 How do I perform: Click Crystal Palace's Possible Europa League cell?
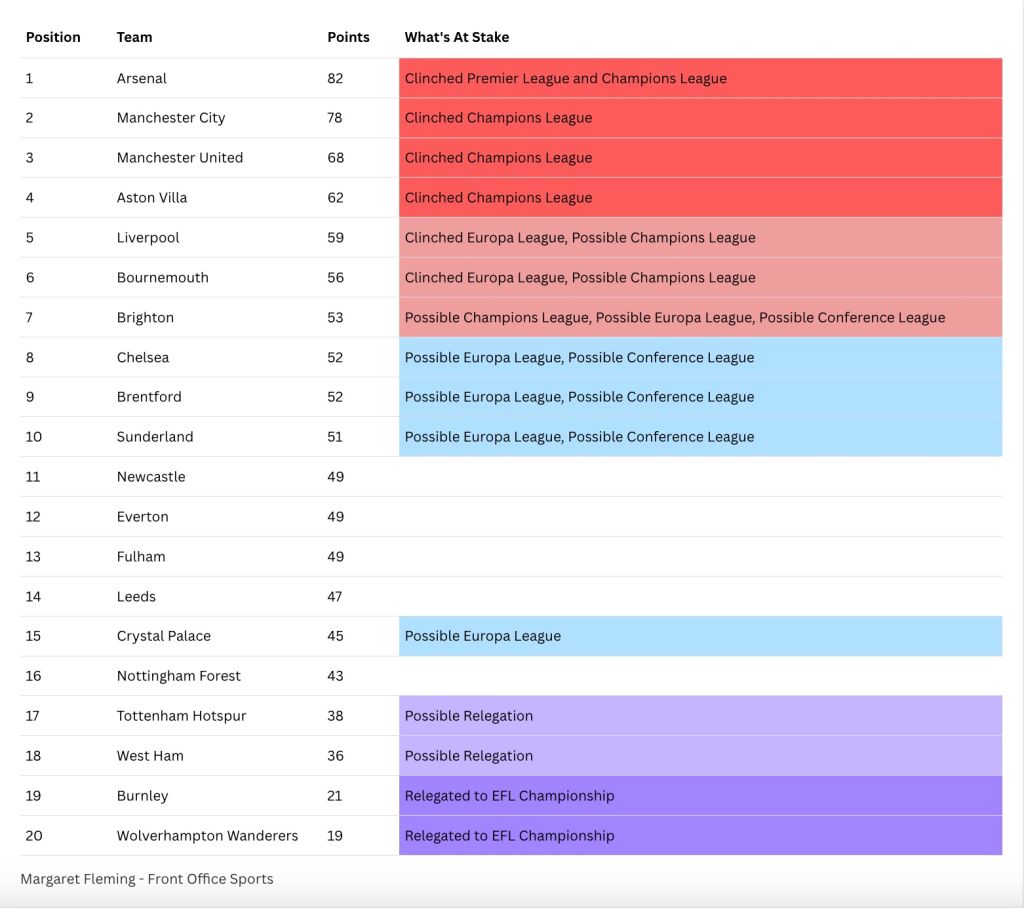[x=700, y=636]
